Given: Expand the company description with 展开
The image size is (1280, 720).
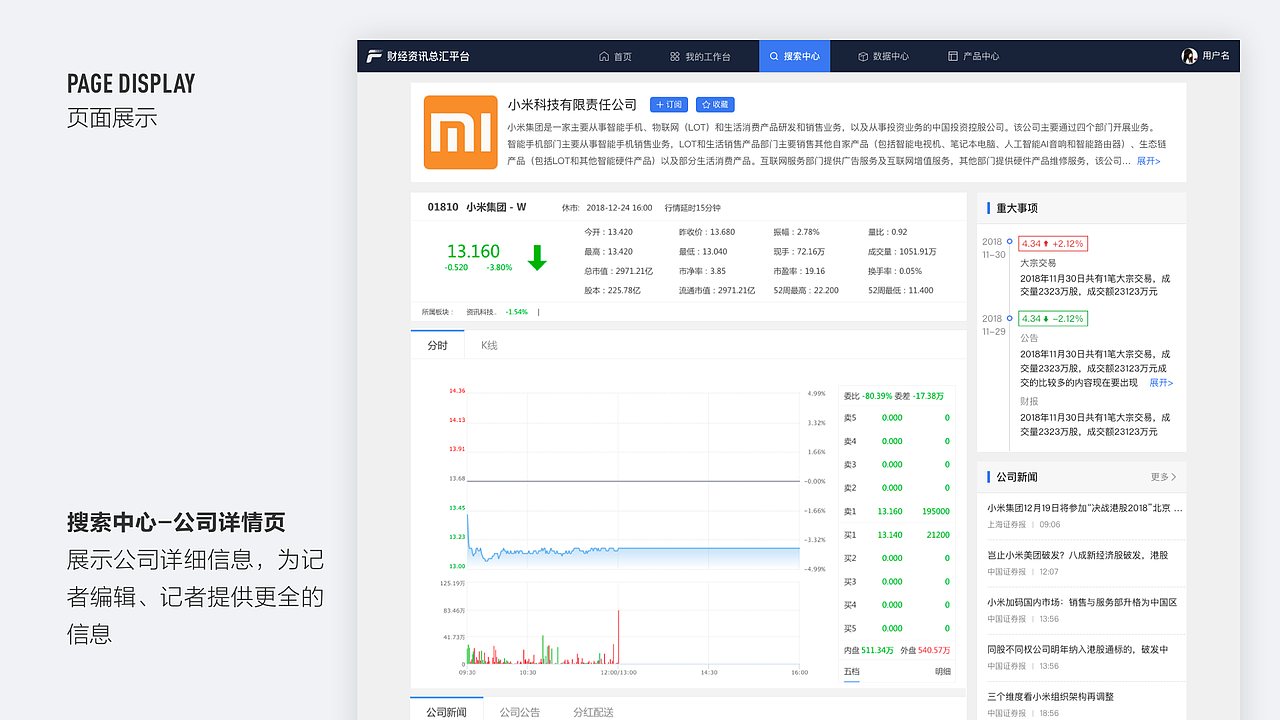Looking at the screenshot, I should click(x=1148, y=161).
